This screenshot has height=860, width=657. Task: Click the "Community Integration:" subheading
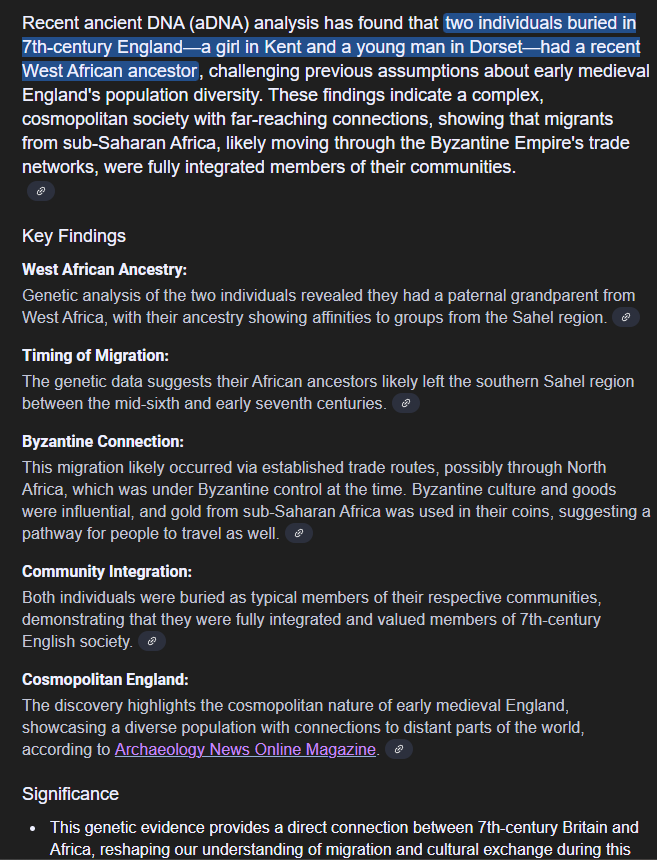click(x=107, y=572)
